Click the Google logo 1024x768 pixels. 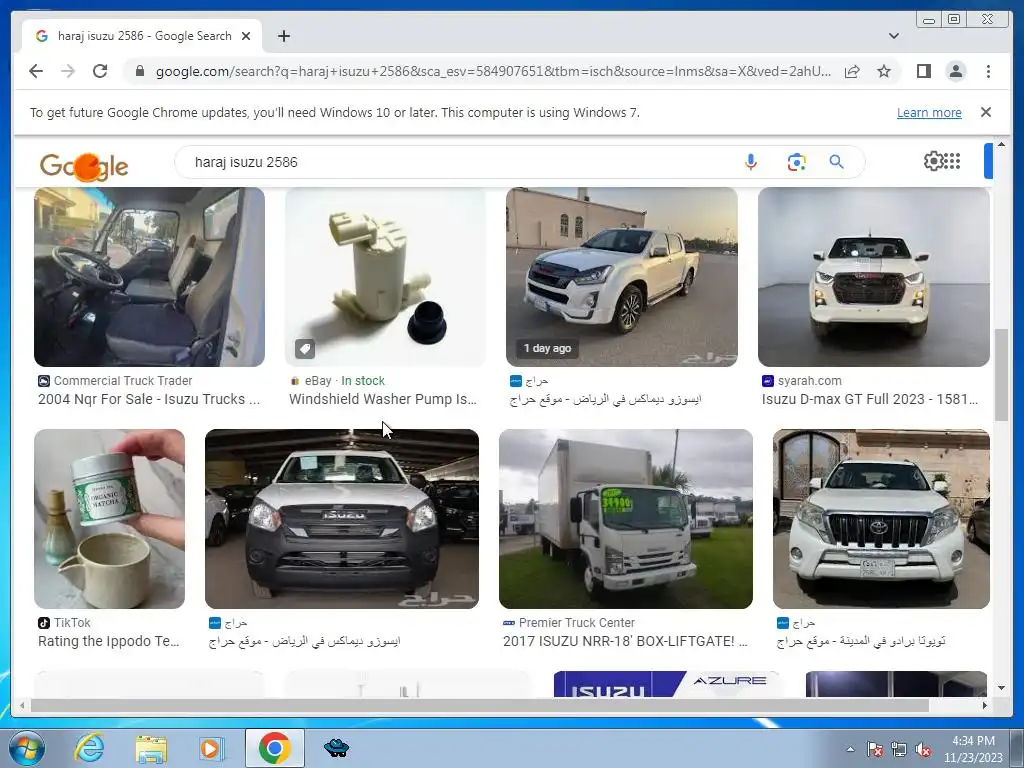coord(84,166)
